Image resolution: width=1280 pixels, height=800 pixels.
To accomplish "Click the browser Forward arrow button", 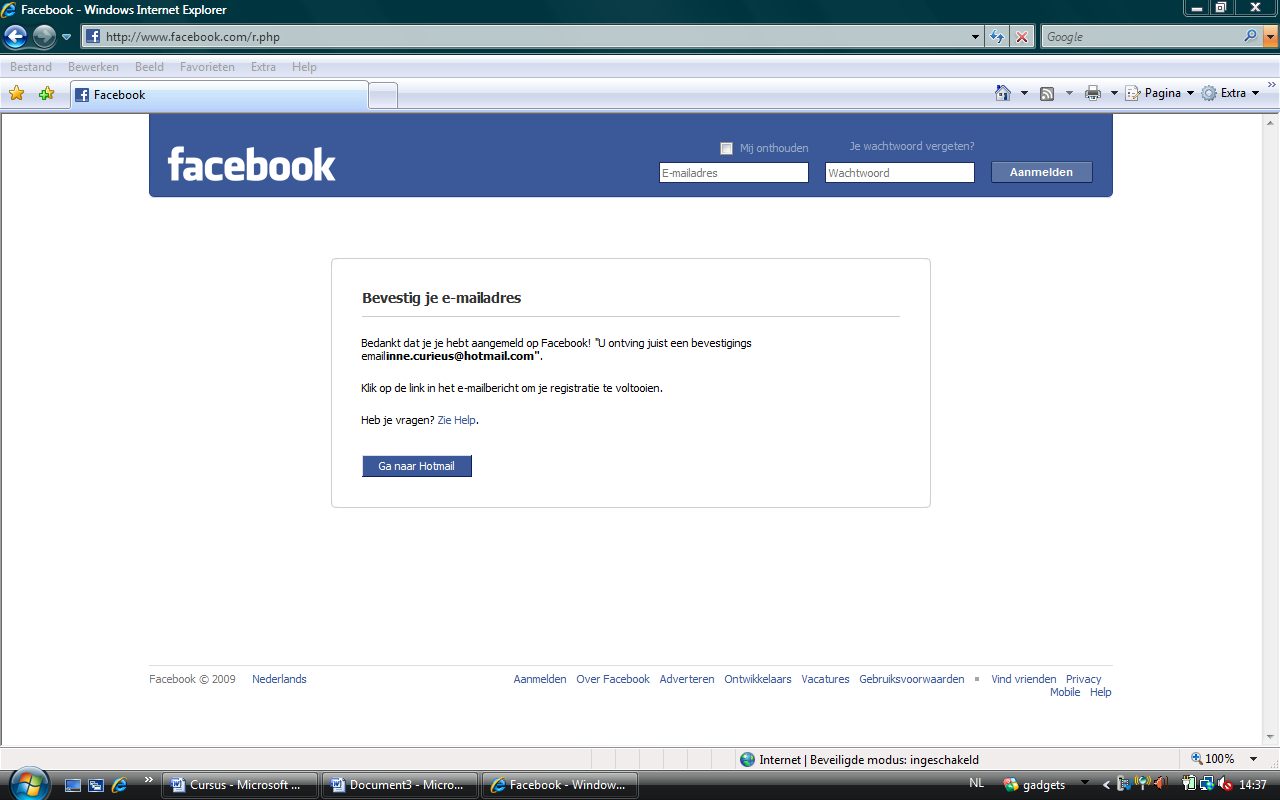I will [44, 37].
